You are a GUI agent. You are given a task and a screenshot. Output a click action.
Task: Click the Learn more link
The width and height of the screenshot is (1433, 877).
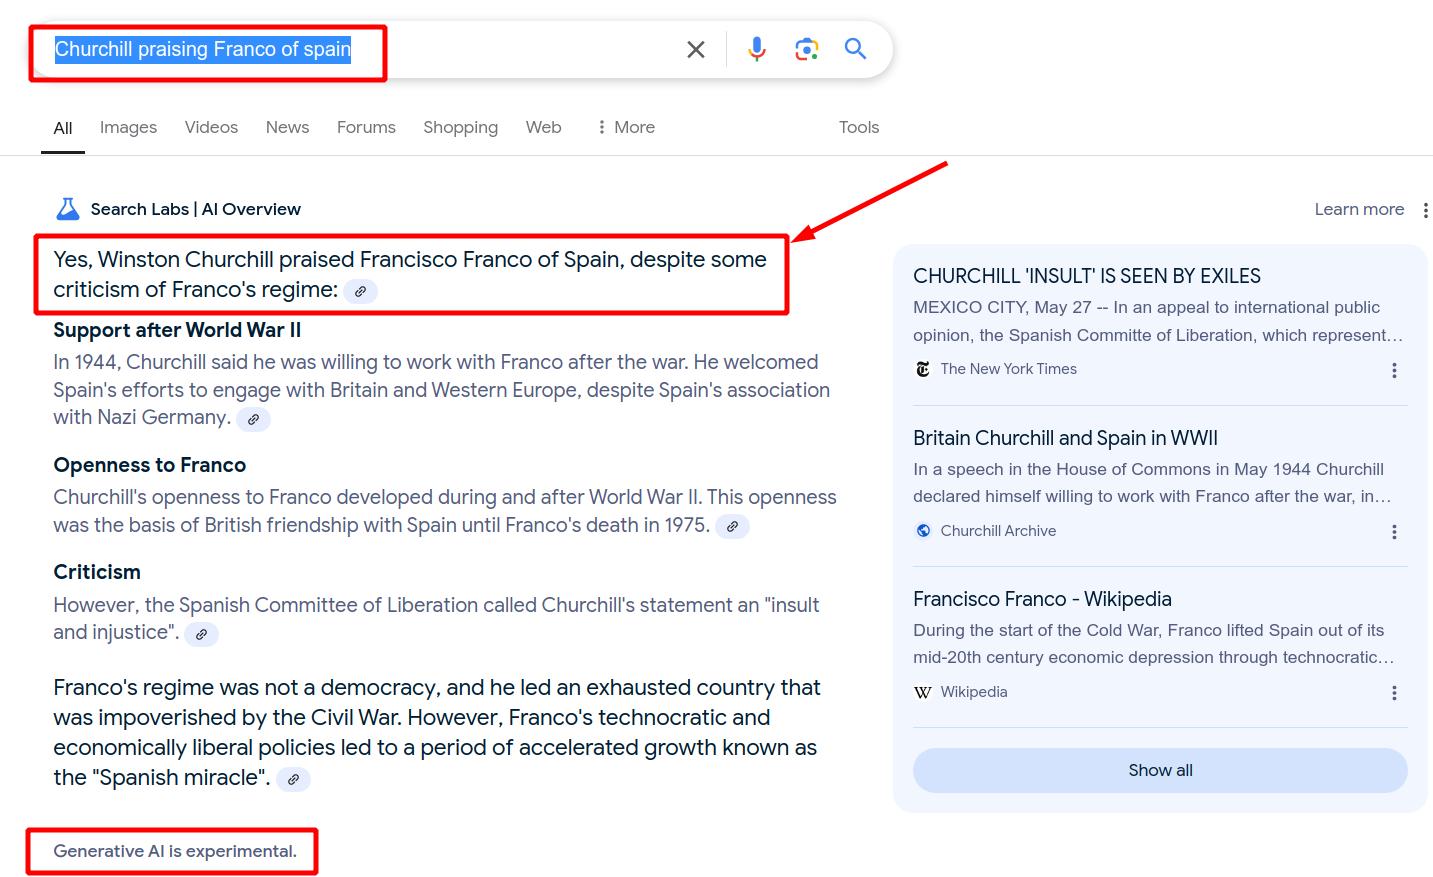(x=1359, y=209)
